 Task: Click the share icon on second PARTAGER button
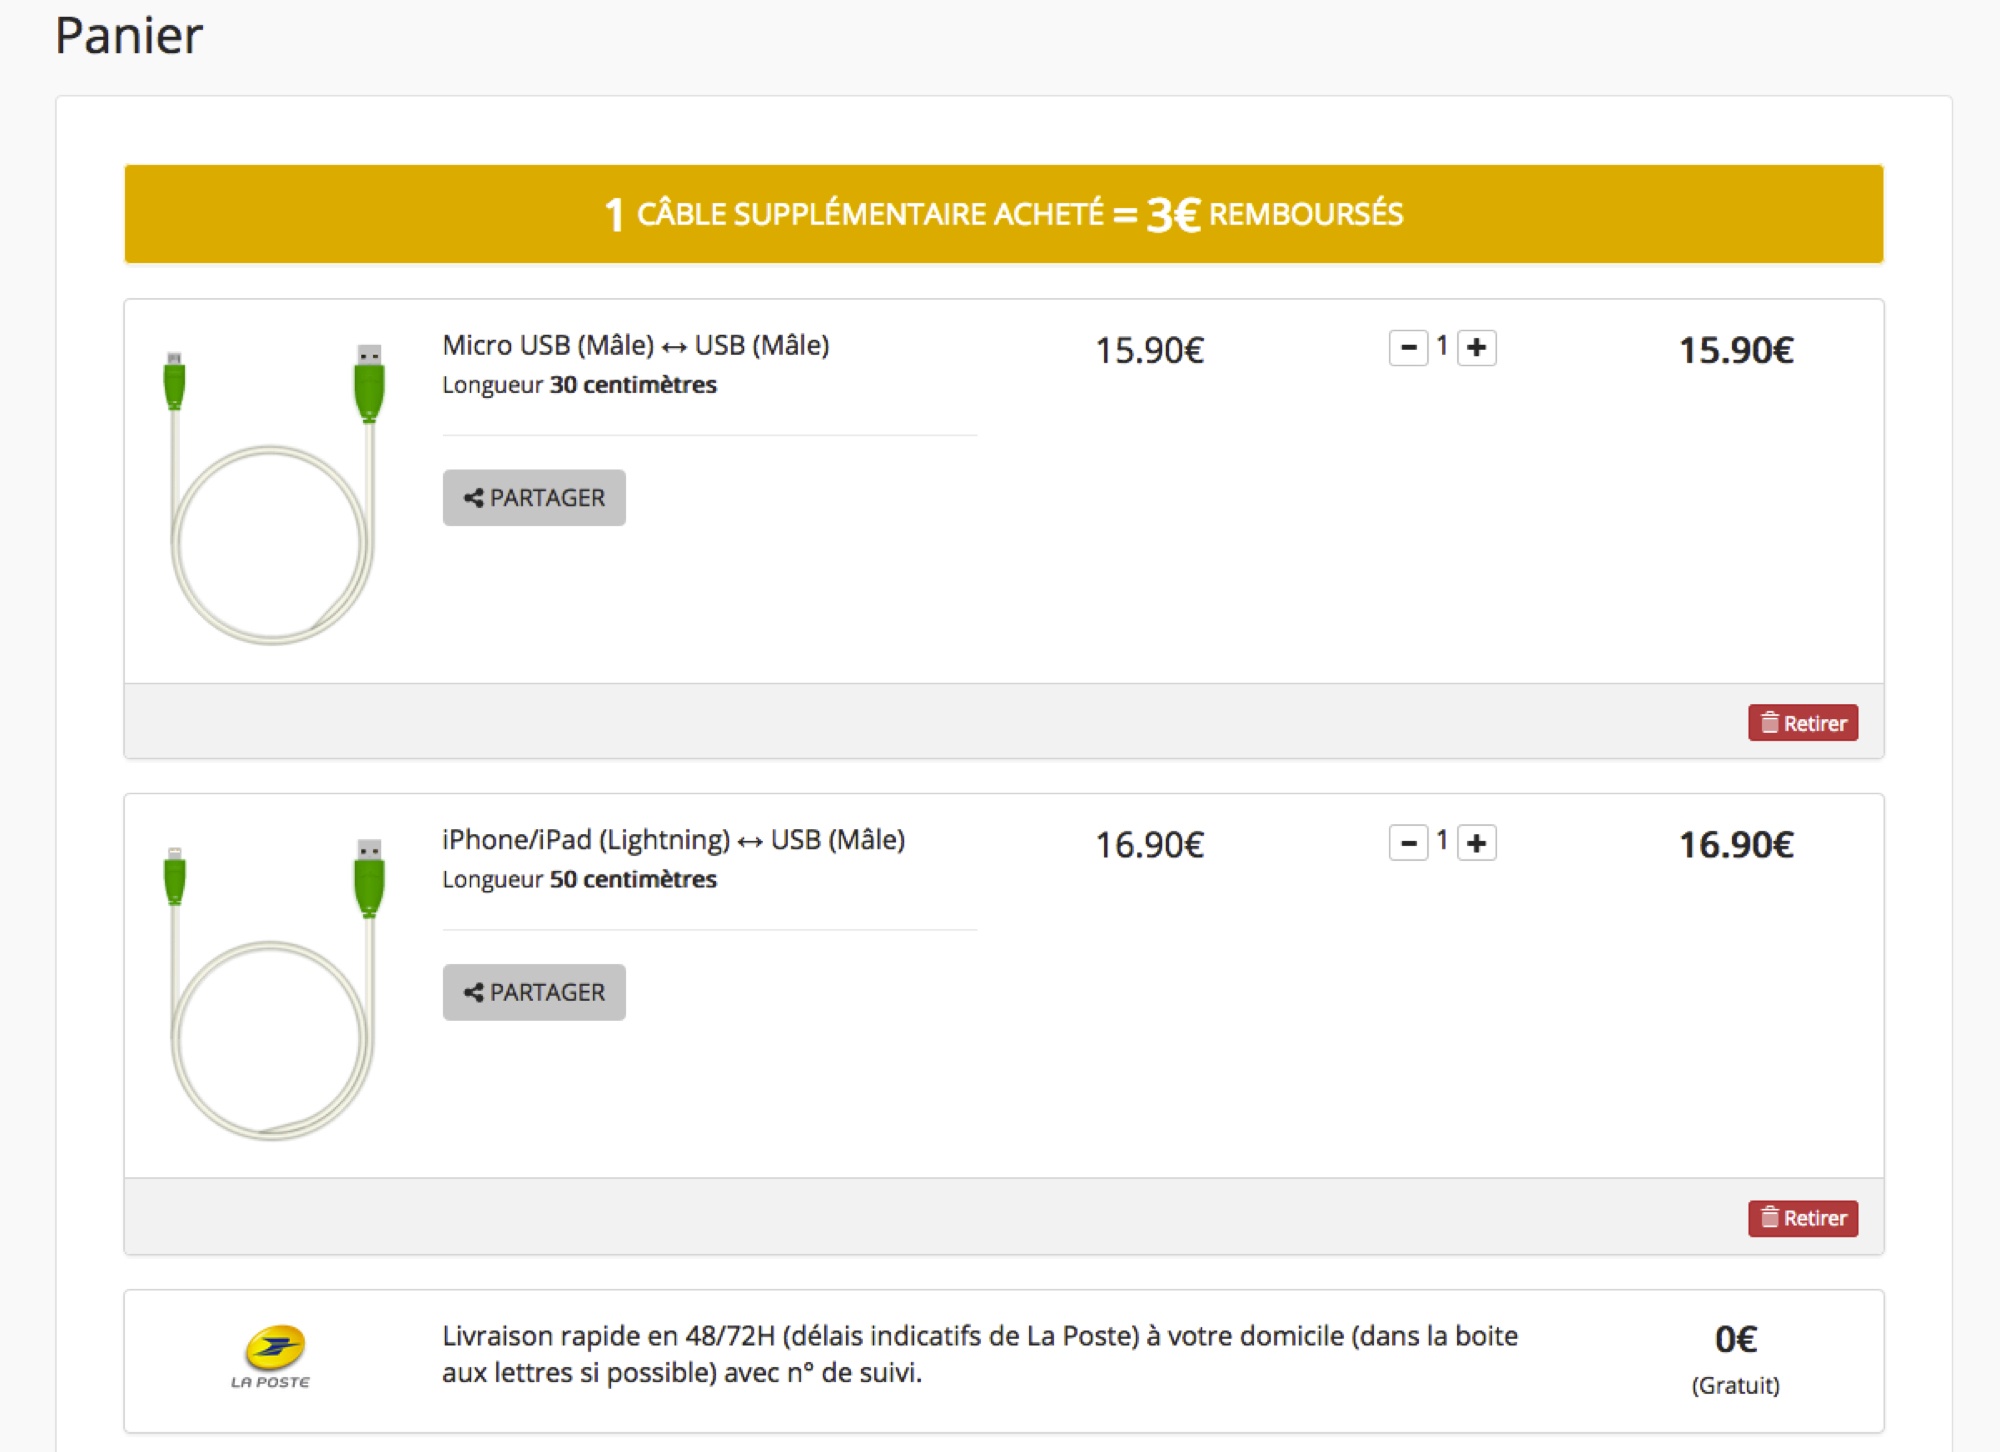pos(474,992)
